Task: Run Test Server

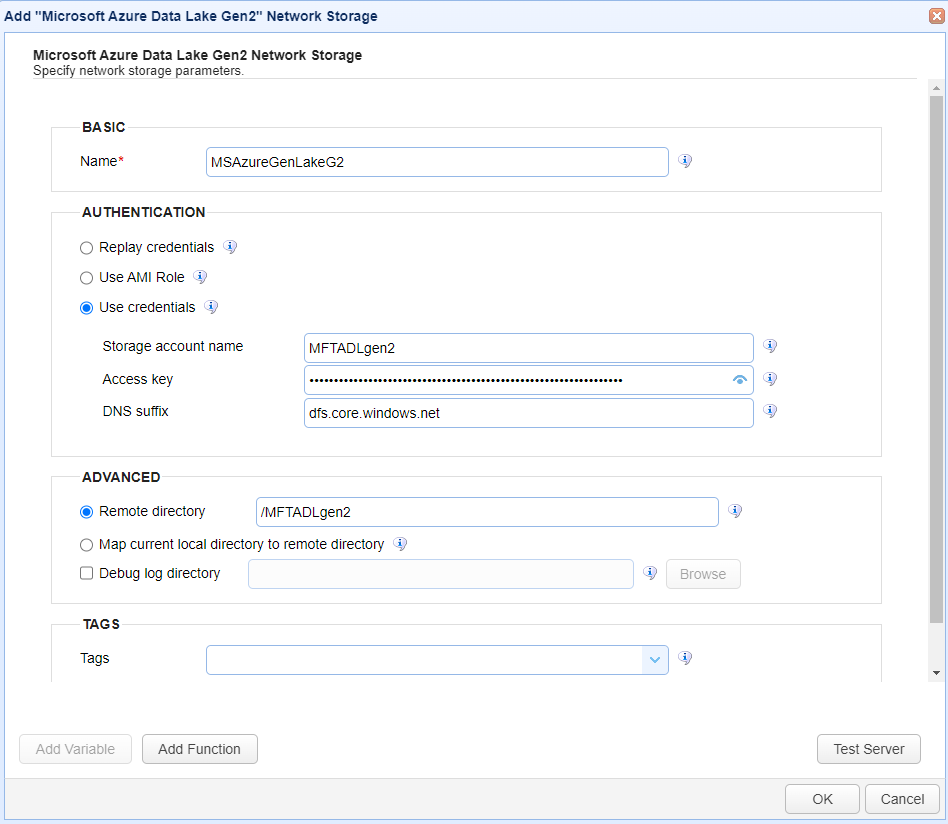Action: point(869,749)
